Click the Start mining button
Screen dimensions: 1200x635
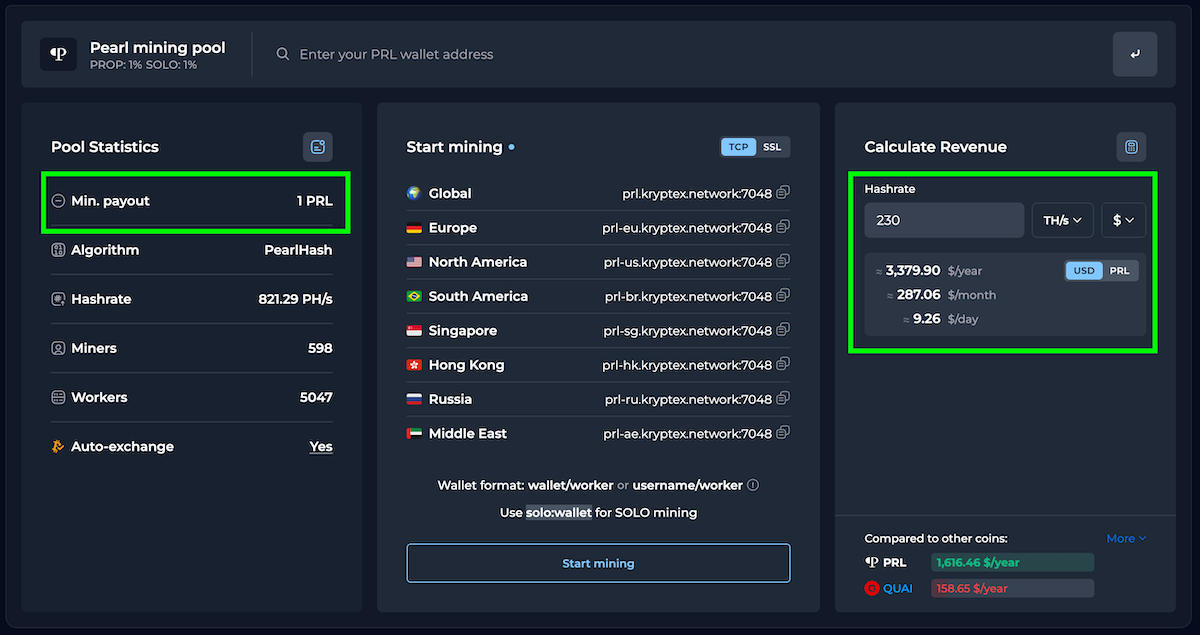[598, 563]
